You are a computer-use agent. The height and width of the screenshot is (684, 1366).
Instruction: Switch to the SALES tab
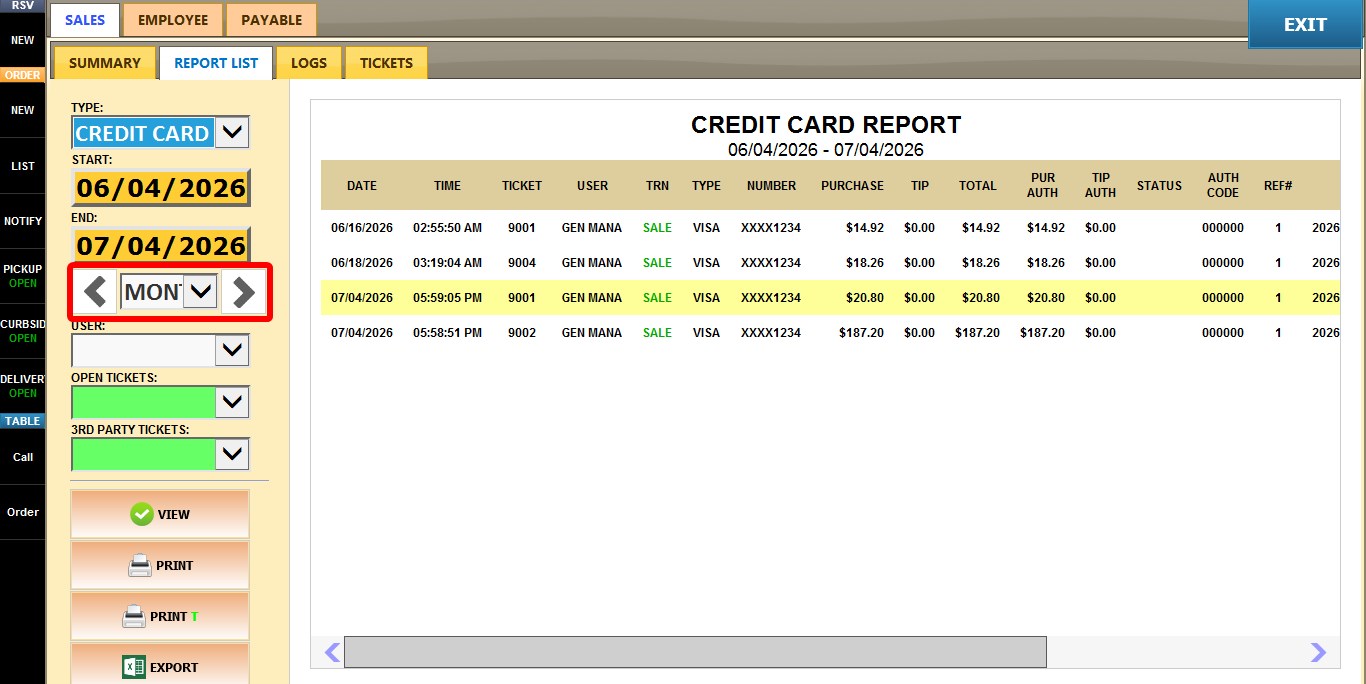coord(85,20)
